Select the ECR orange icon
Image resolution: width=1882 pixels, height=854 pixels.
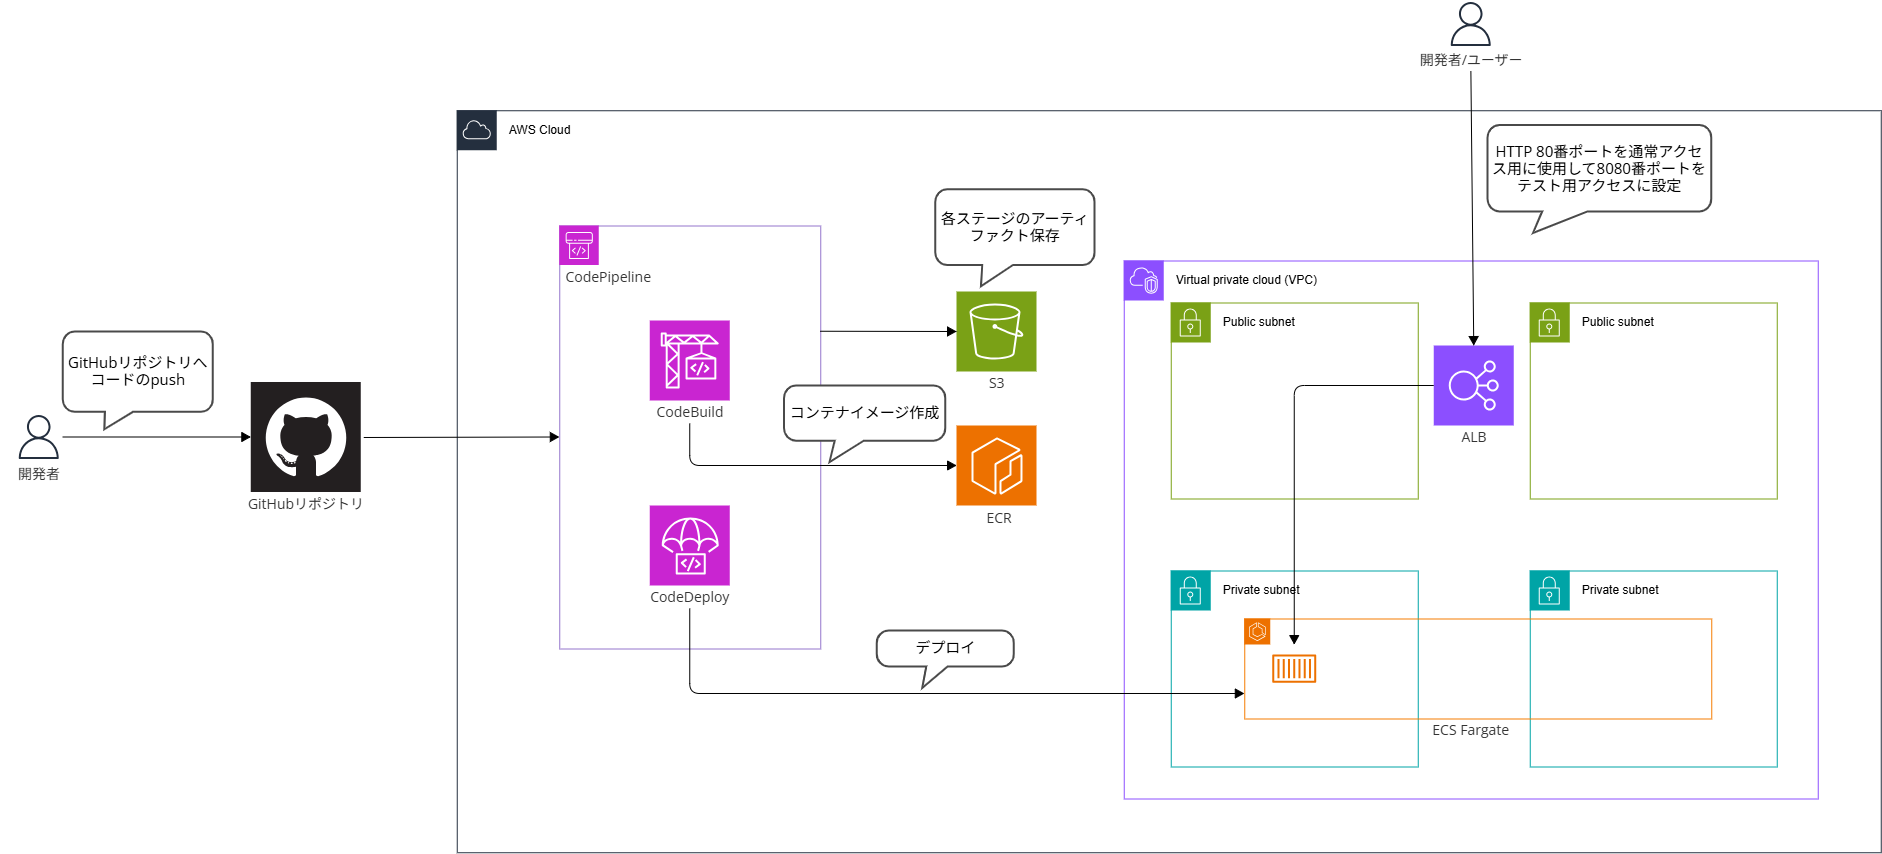click(996, 465)
